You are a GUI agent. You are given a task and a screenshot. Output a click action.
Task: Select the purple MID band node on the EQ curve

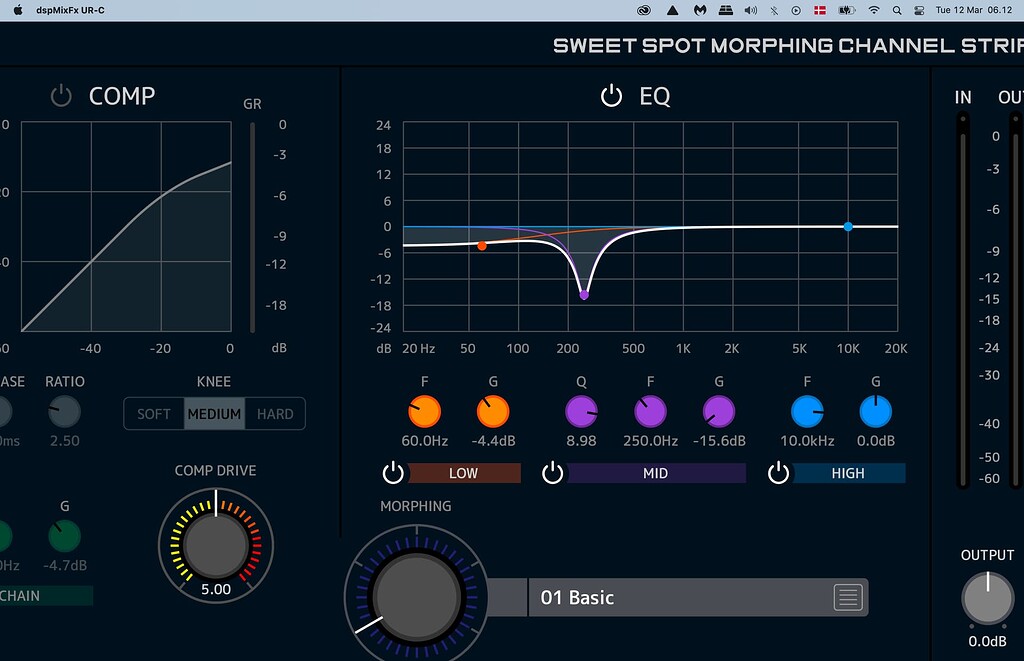(x=584, y=293)
